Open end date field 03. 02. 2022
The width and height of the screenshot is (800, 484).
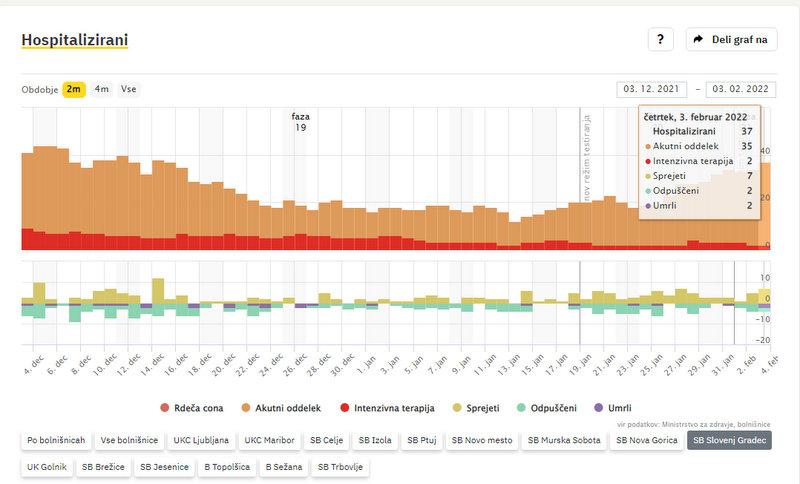point(741,89)
